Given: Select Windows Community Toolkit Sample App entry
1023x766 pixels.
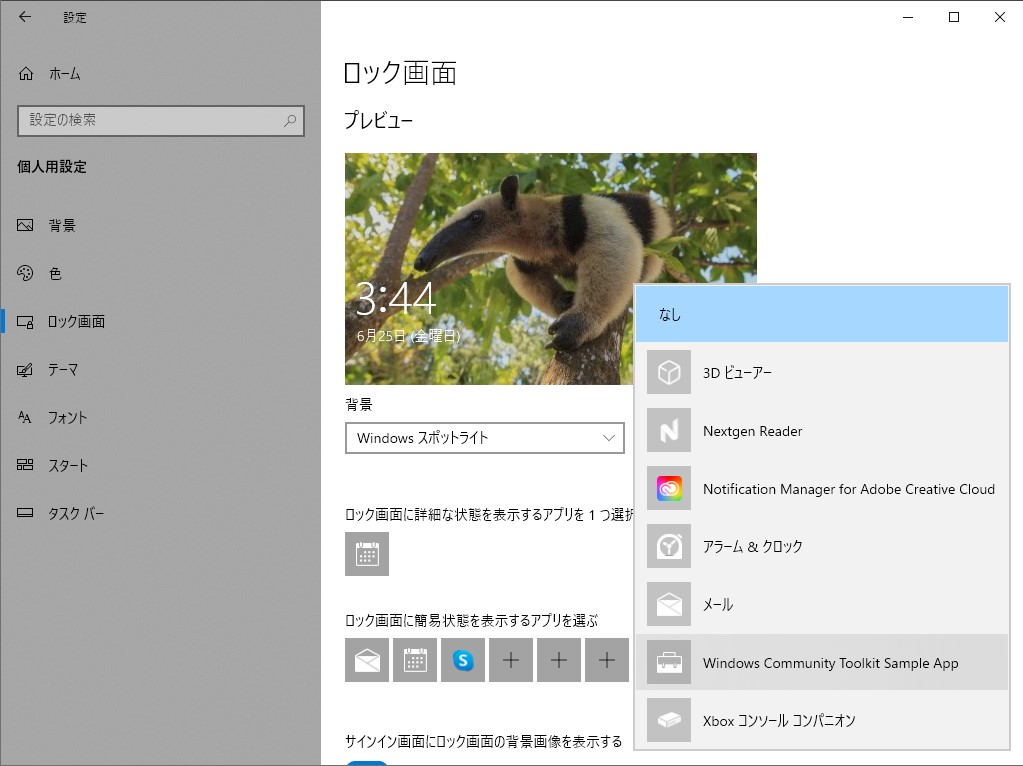Looking at the screenshot, I should tap(822, 662).
